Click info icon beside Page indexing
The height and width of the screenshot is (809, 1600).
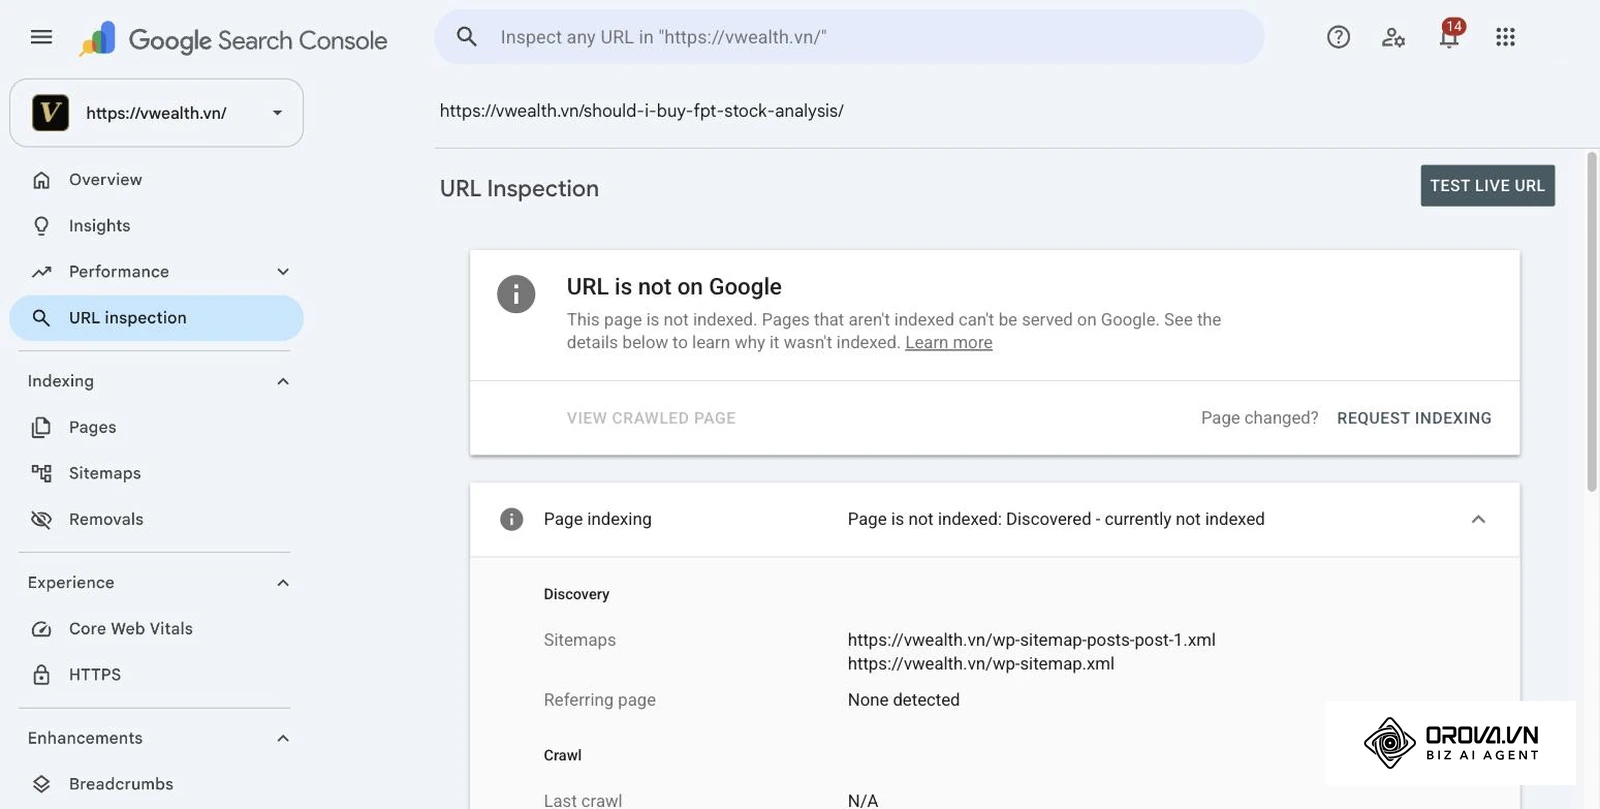click(511, 519)
